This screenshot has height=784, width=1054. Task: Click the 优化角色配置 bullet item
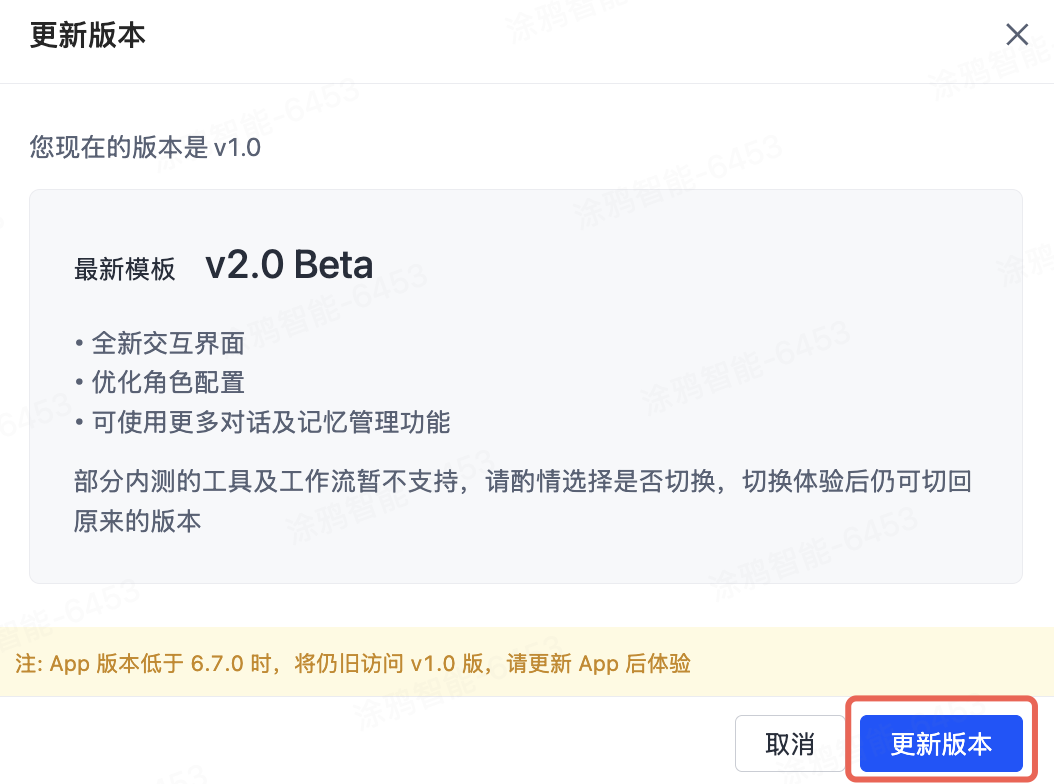[x=168, y=383]
